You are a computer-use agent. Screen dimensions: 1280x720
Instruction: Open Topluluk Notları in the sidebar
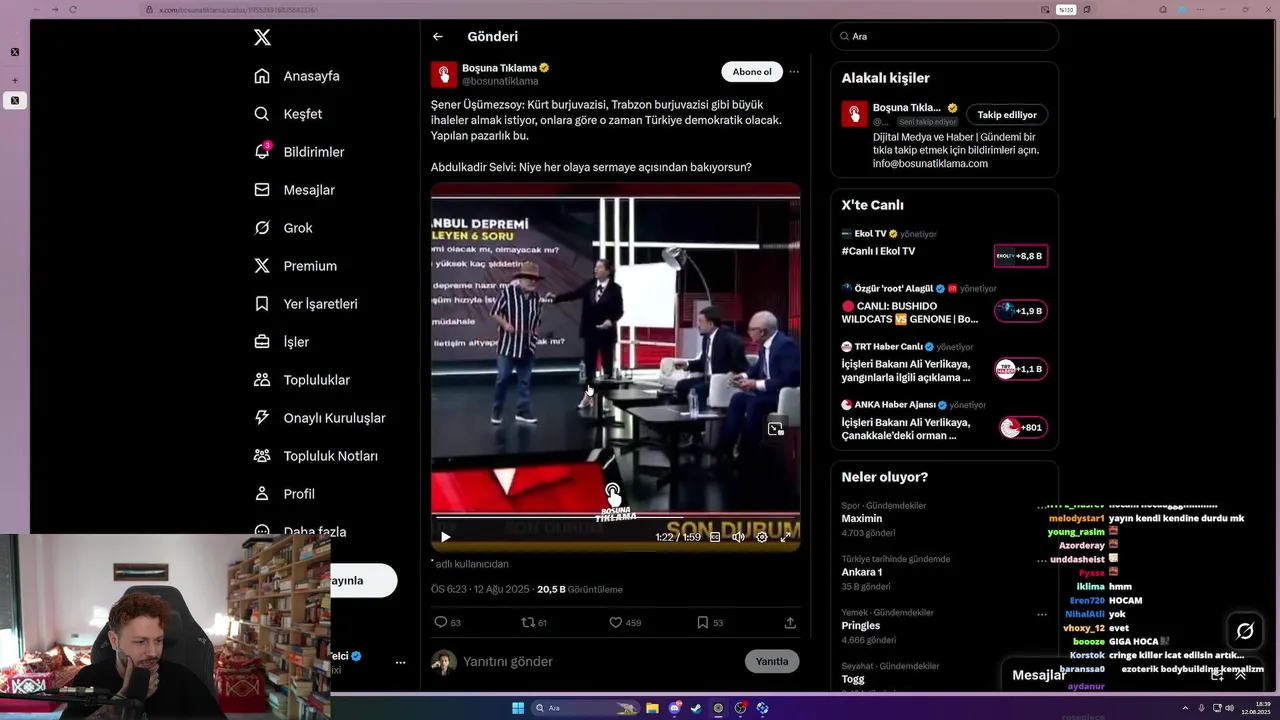315,456
